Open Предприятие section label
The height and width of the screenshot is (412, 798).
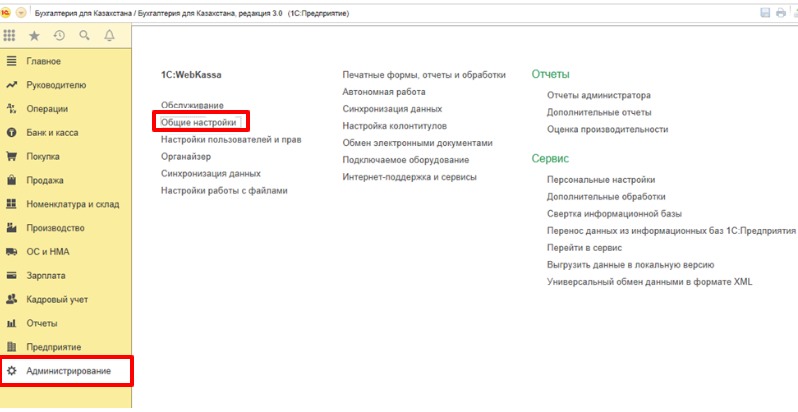coord(54,347)
